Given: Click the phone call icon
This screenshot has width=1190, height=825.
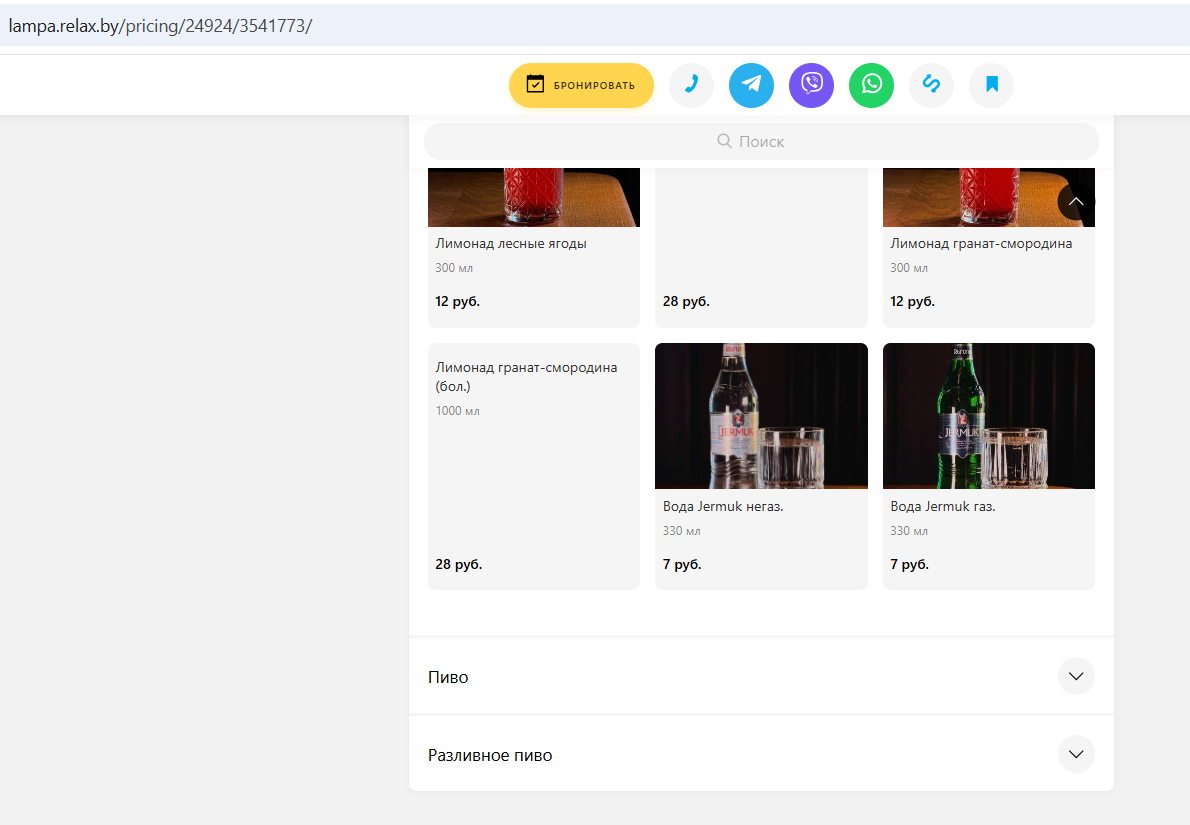Looking at the screenshot, I should click(x=691, y=85).
